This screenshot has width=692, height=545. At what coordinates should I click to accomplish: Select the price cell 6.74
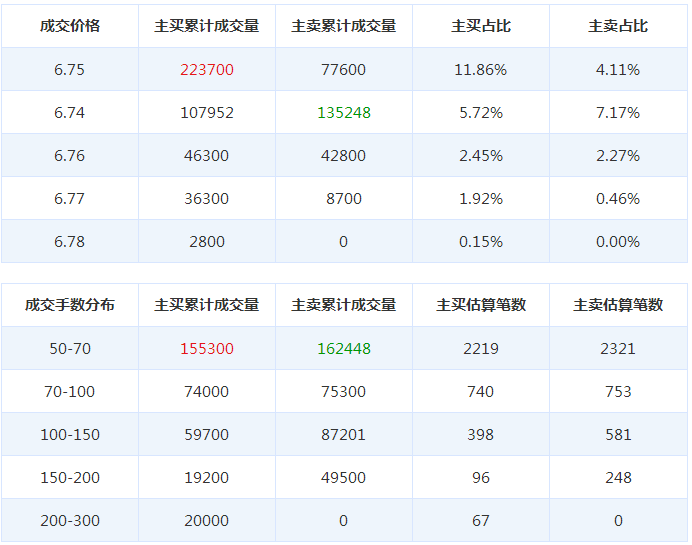(69, 113)
